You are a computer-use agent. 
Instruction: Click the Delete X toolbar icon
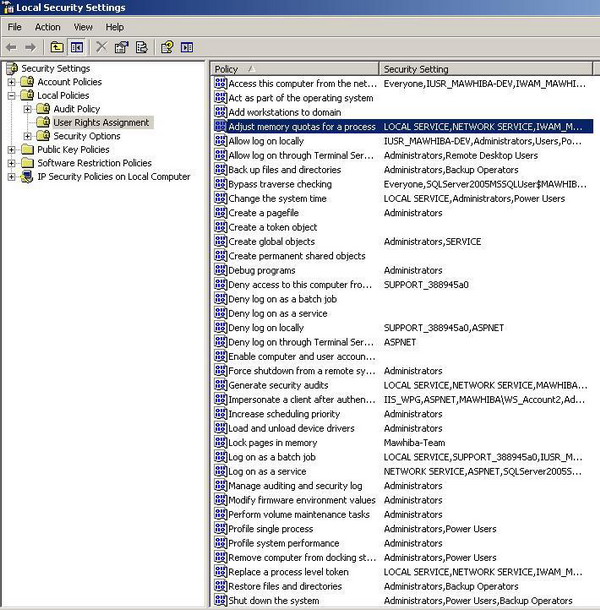click(102, 47)
